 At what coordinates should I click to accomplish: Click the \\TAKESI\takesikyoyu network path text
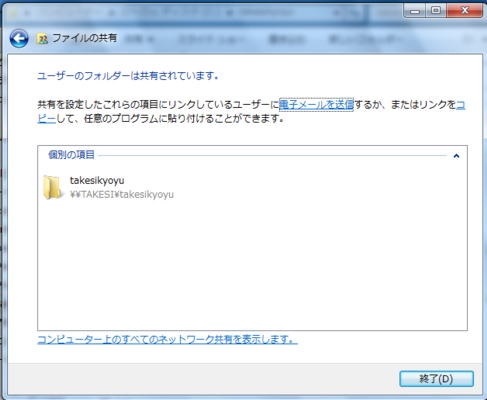point(122,194)
